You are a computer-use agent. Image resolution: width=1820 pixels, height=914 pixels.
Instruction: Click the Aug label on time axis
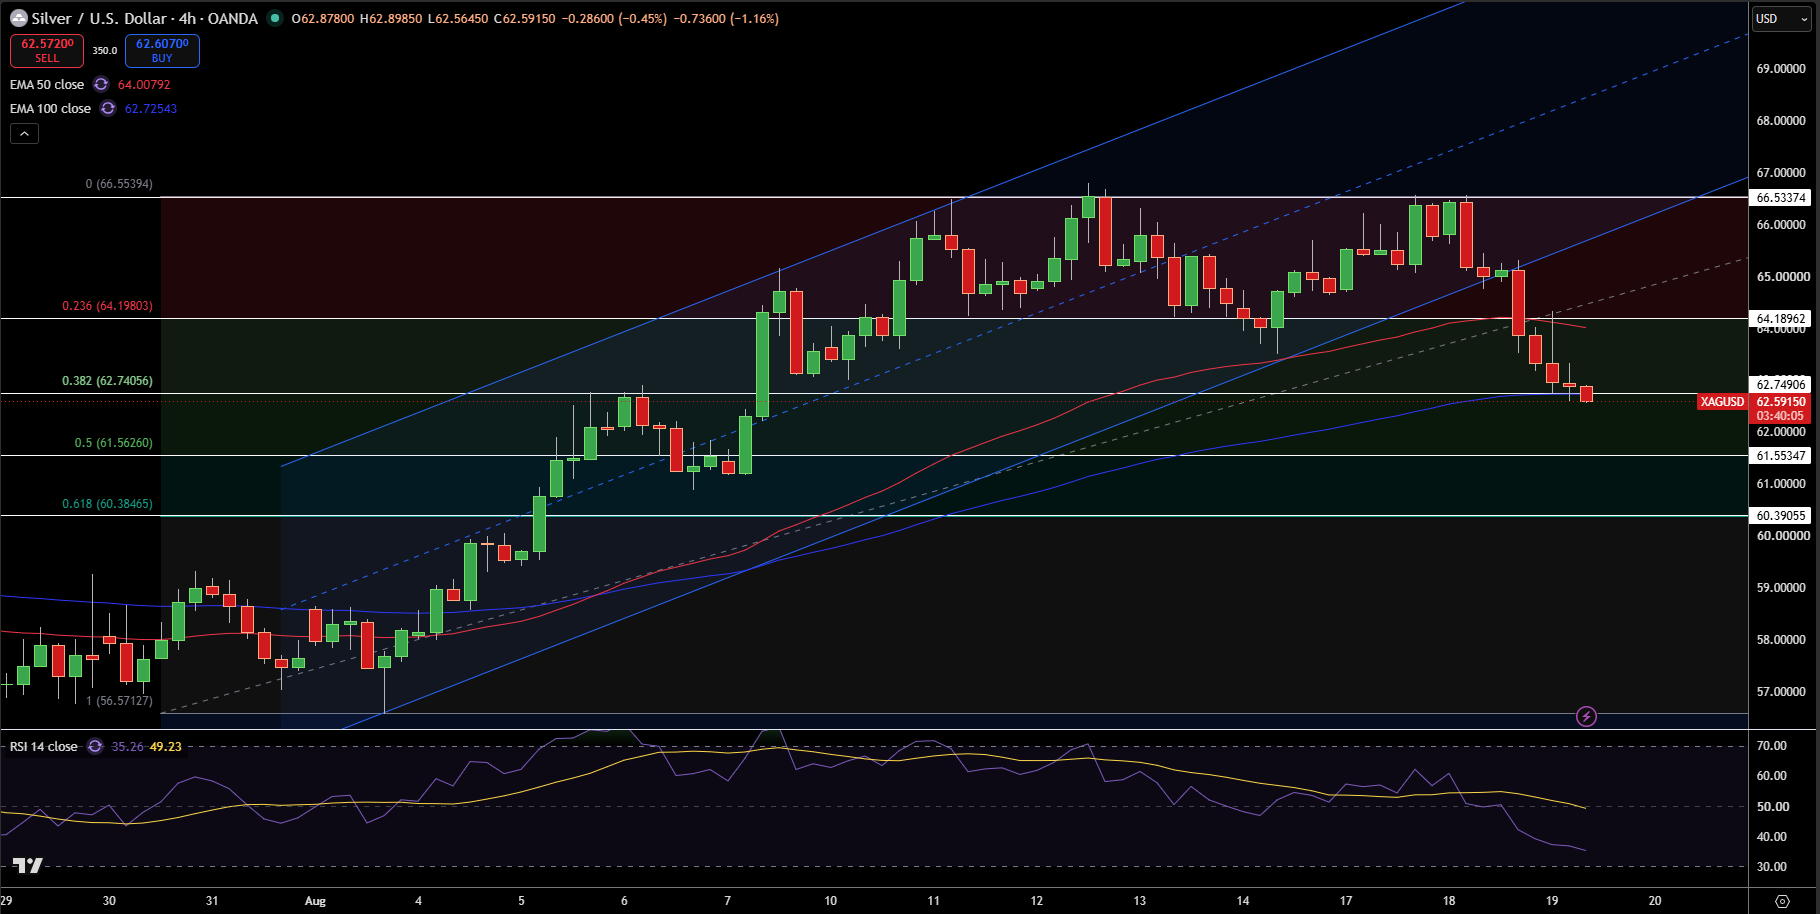pos(315,901)
